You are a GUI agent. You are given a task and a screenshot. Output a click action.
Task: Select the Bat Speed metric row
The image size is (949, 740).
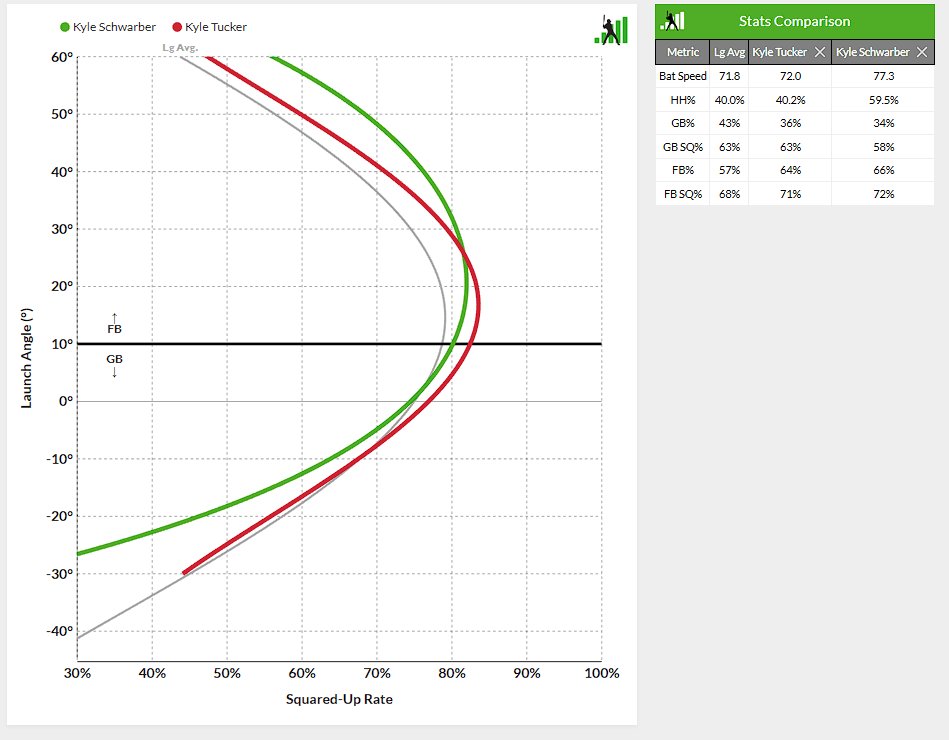click(682, 76)
